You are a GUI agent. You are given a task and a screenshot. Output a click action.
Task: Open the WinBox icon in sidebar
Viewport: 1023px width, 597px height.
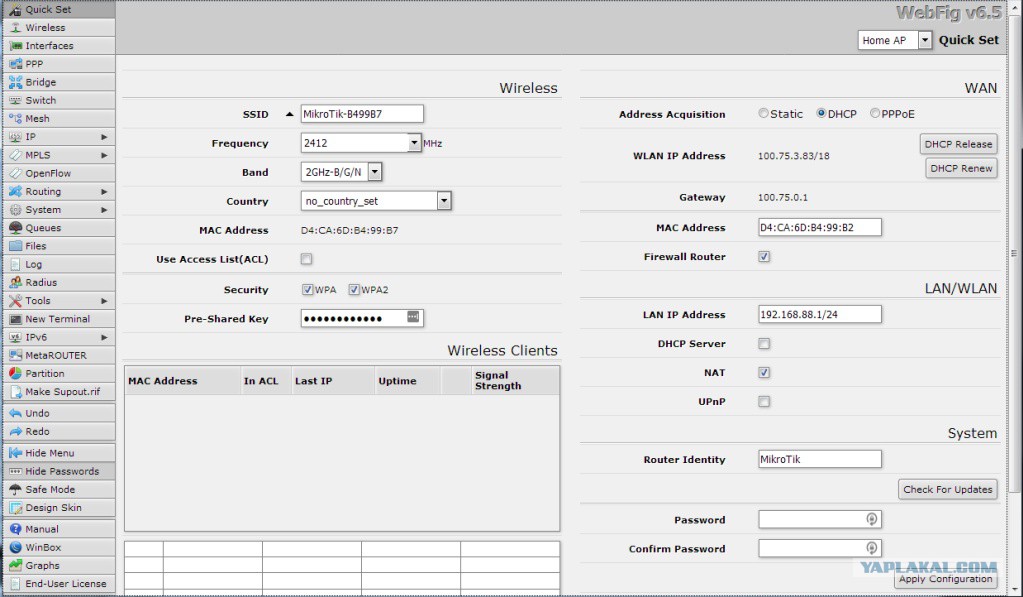(15, 548)
